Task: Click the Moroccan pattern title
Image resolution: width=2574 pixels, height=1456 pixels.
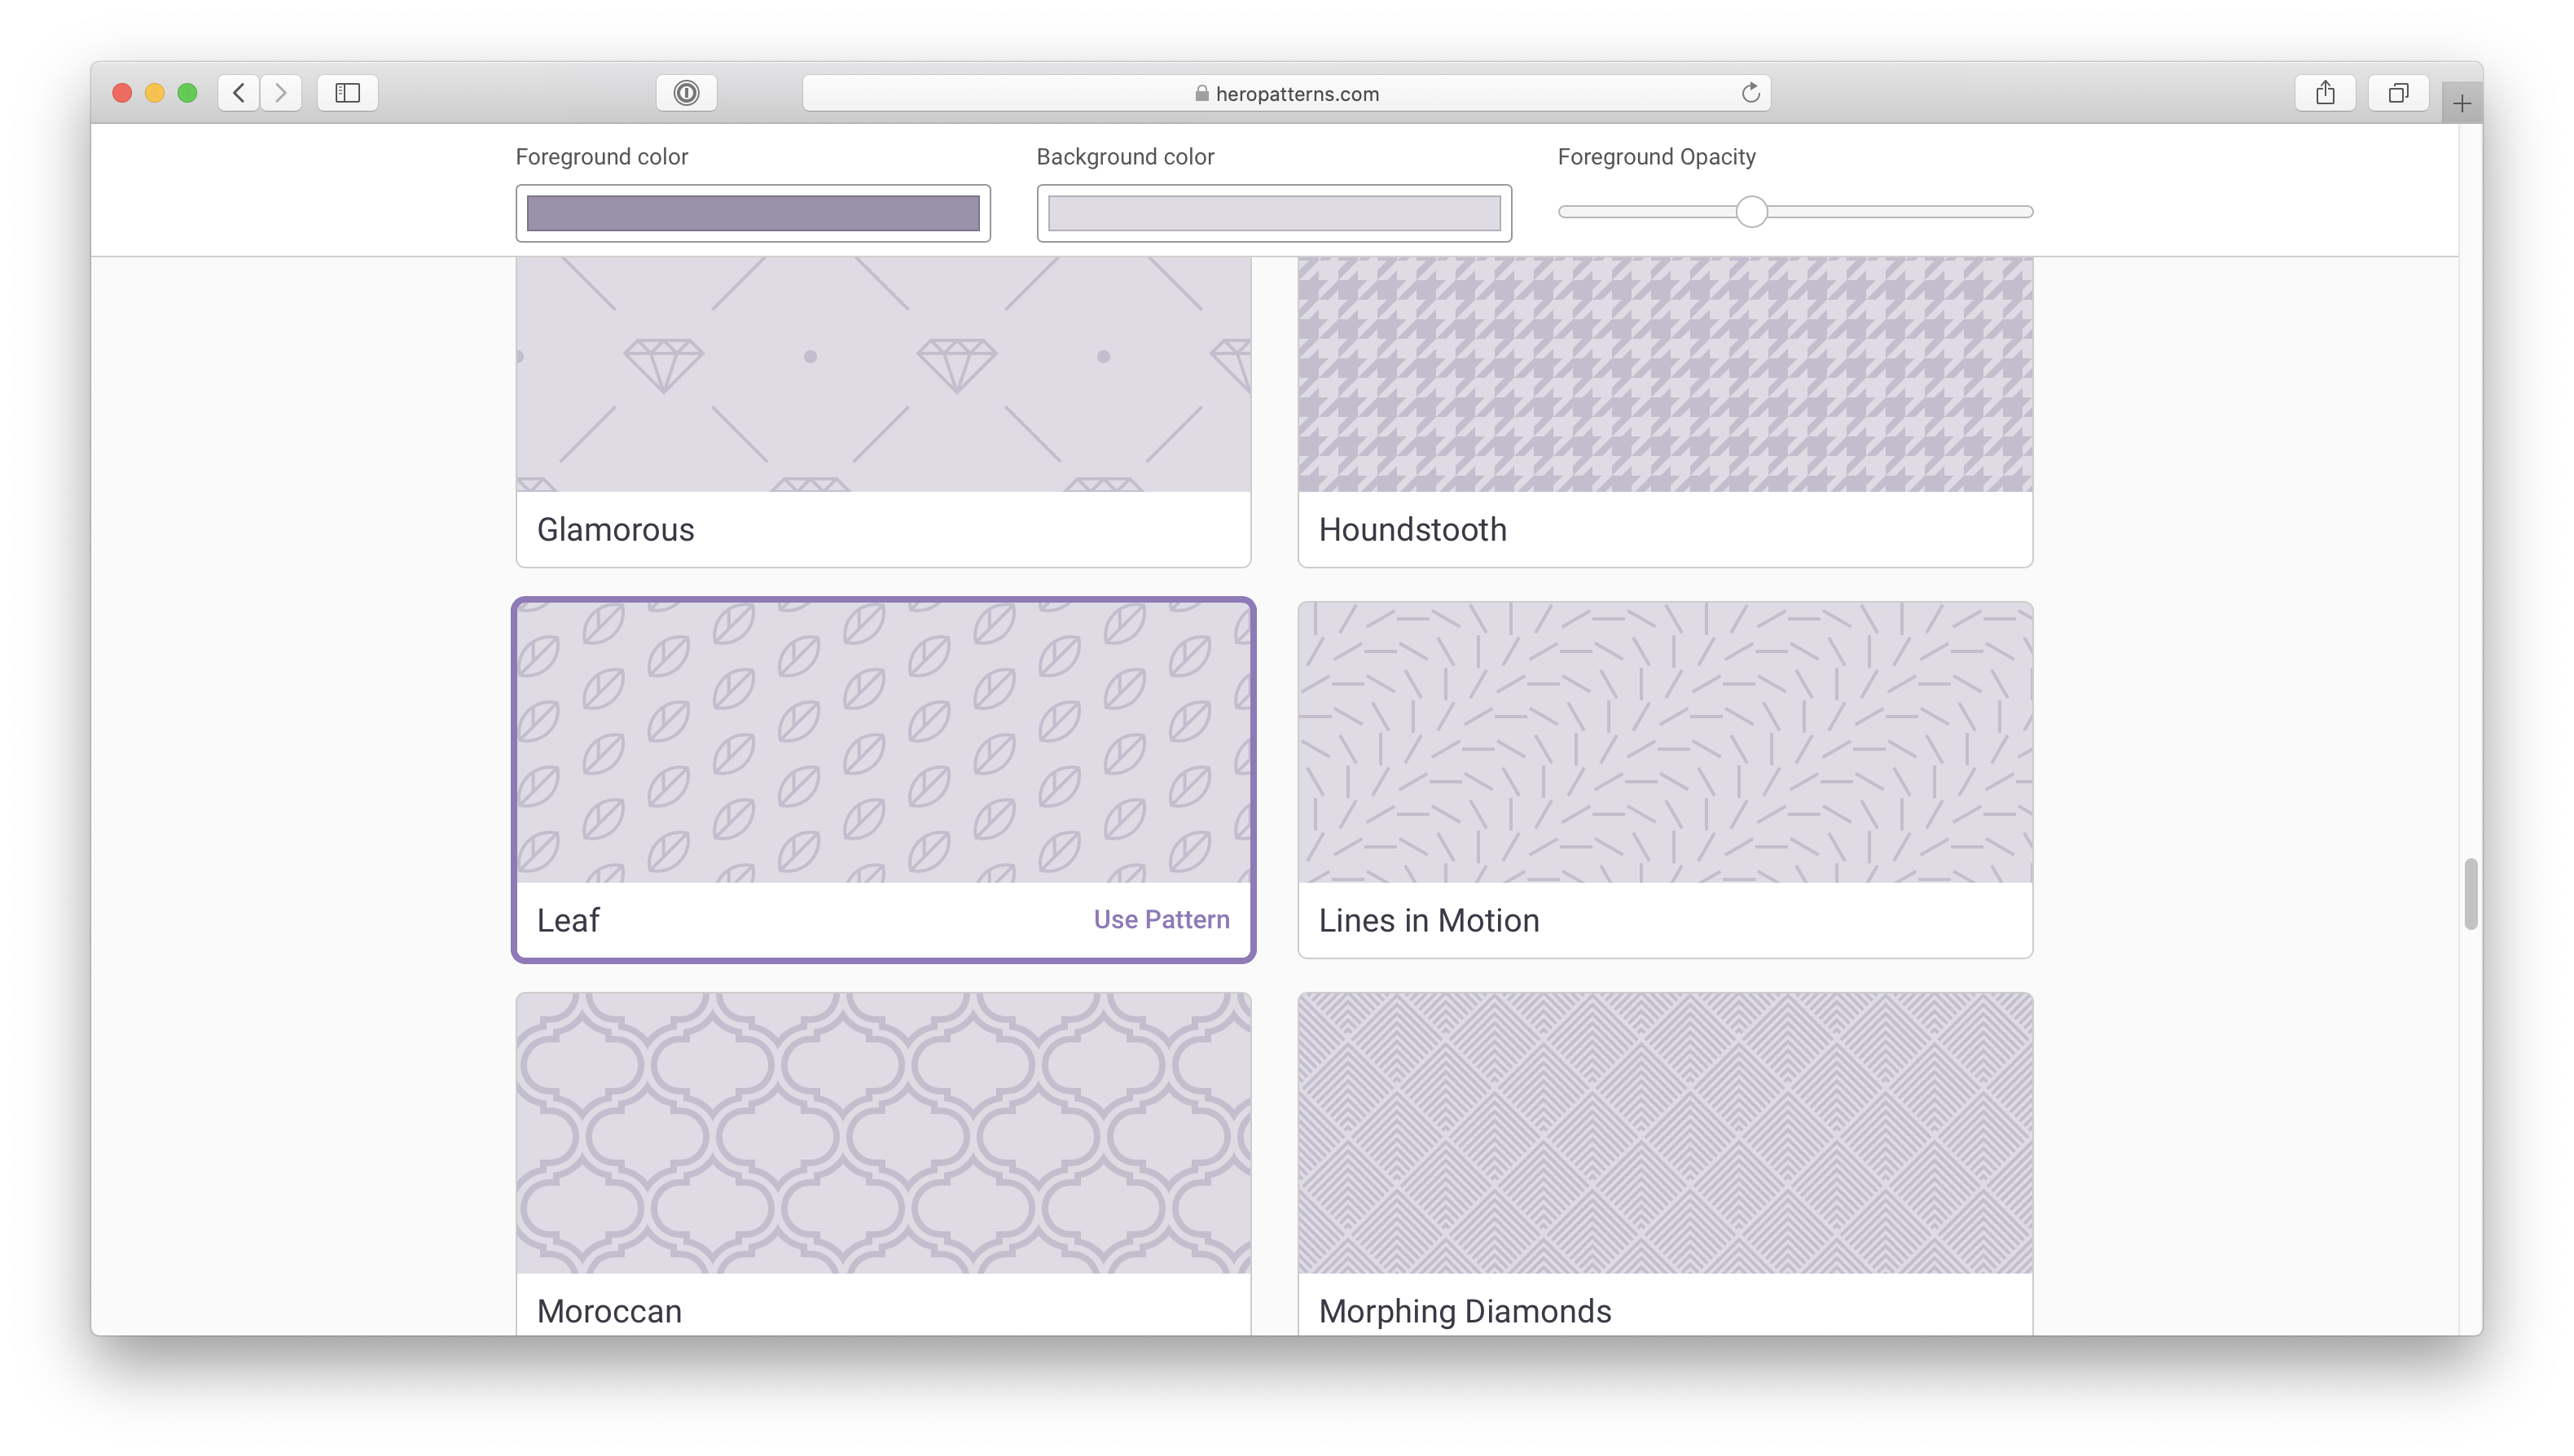Action: tap(609, 1311)
